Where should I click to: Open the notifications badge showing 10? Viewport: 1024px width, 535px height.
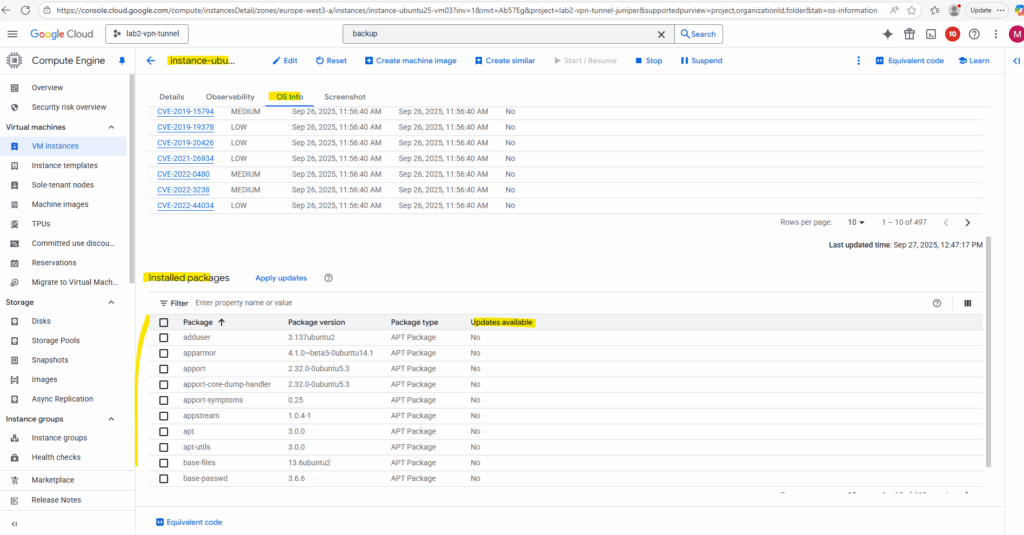tap(952, 34)
